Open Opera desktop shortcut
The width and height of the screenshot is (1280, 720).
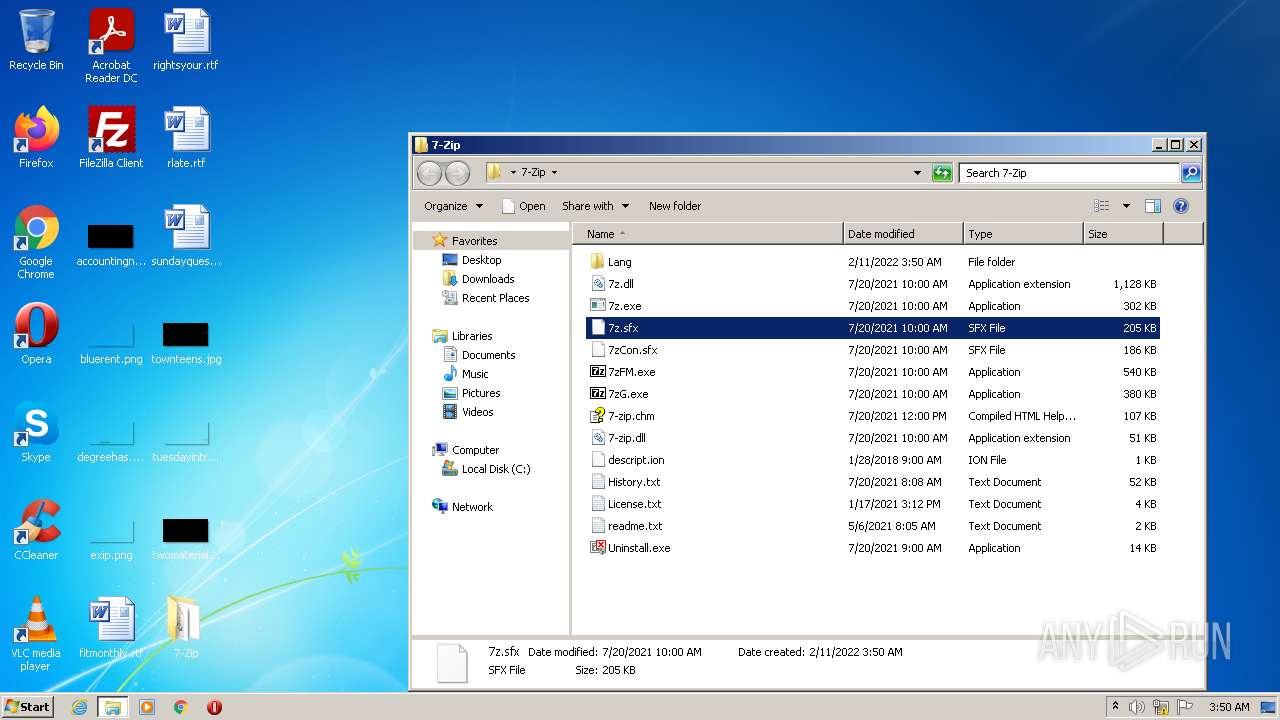[36, 334]
